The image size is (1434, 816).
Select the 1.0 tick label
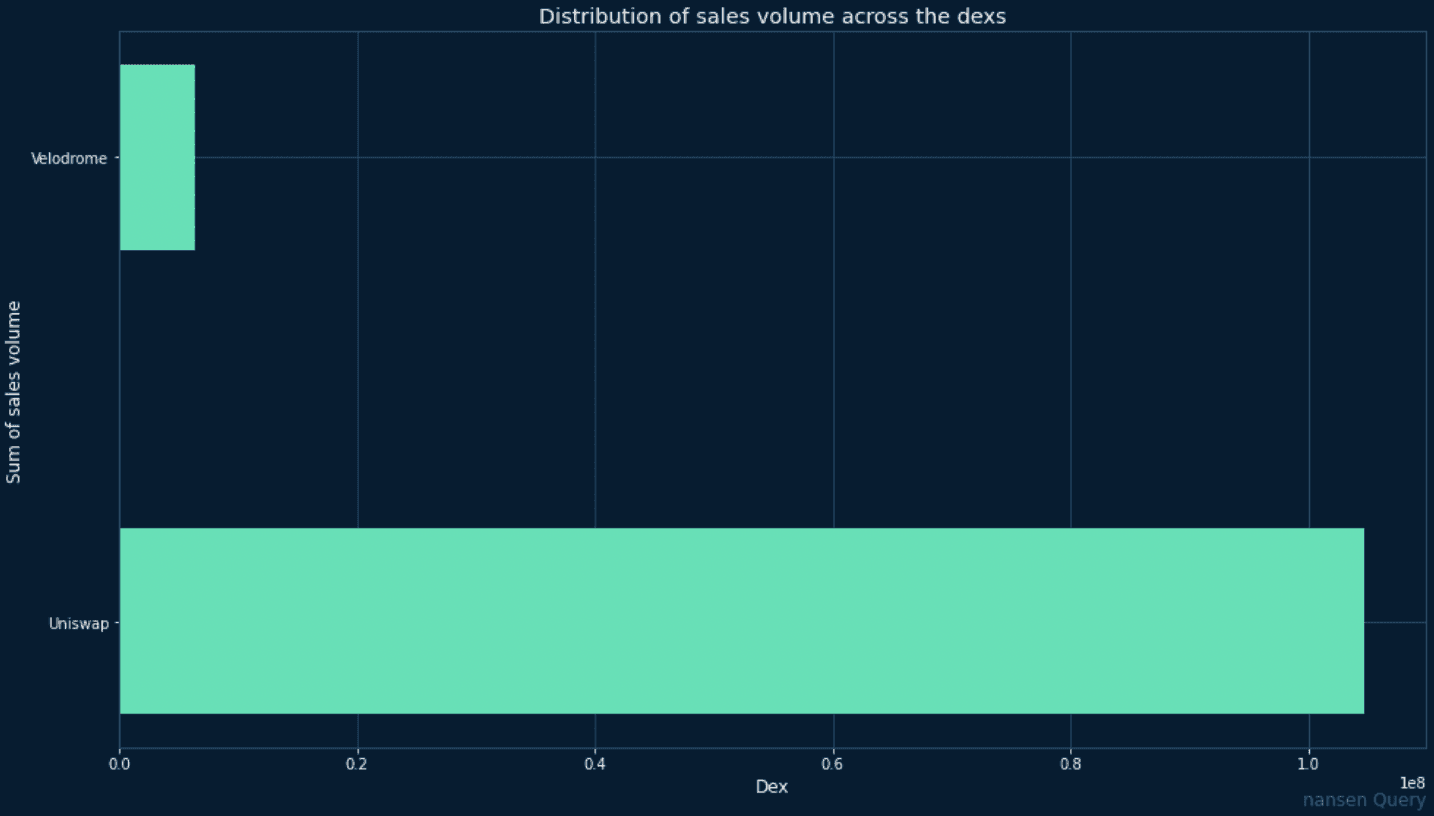[x=1306, y=761]
